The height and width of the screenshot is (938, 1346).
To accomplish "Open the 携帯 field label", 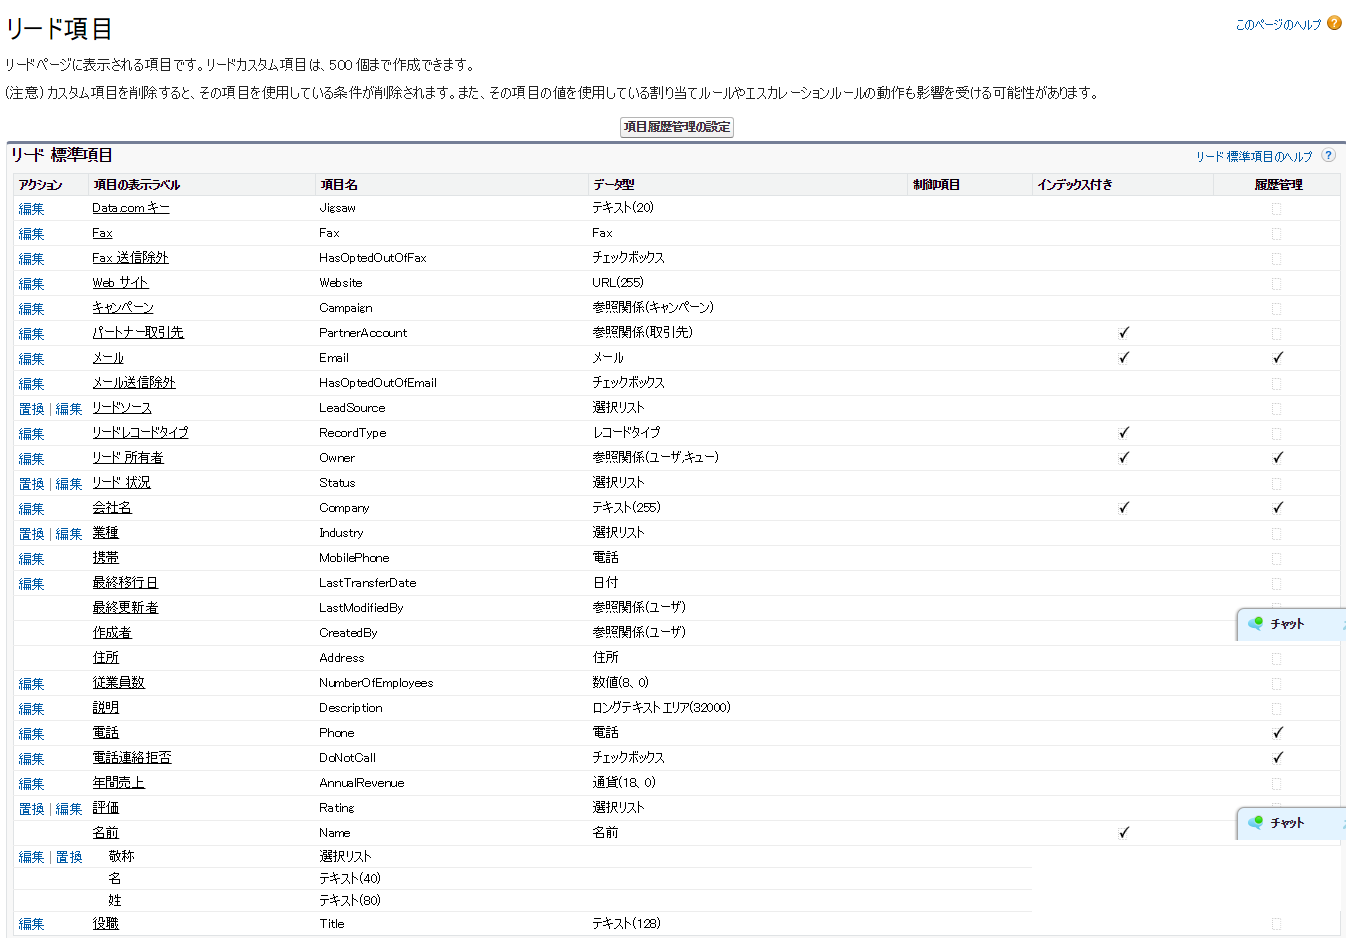I will (106, 558).
